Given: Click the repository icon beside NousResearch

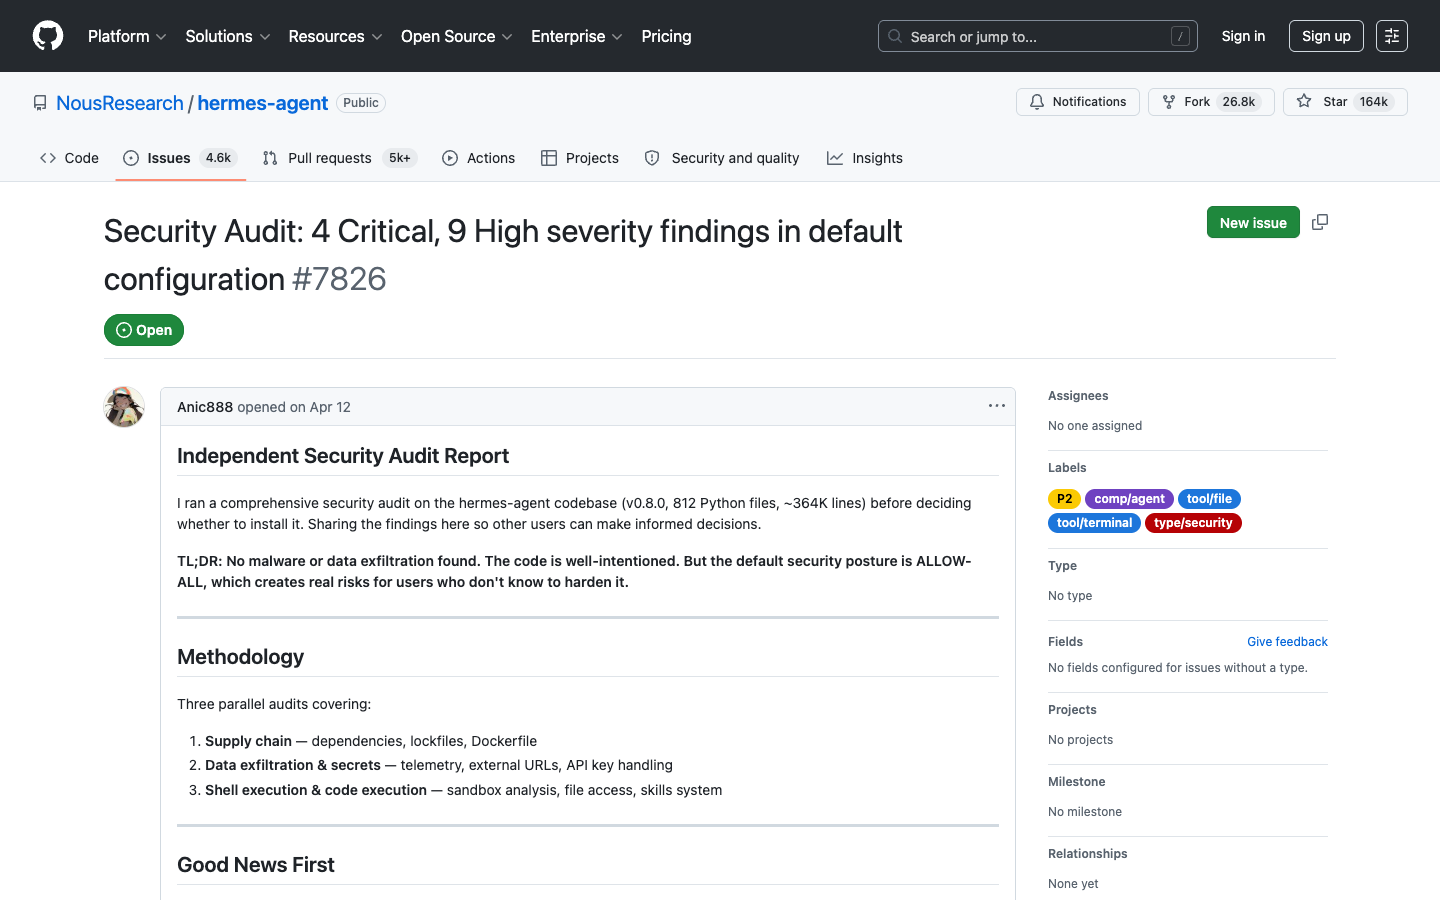Looking at the screenshot, I should pos(40,103).
